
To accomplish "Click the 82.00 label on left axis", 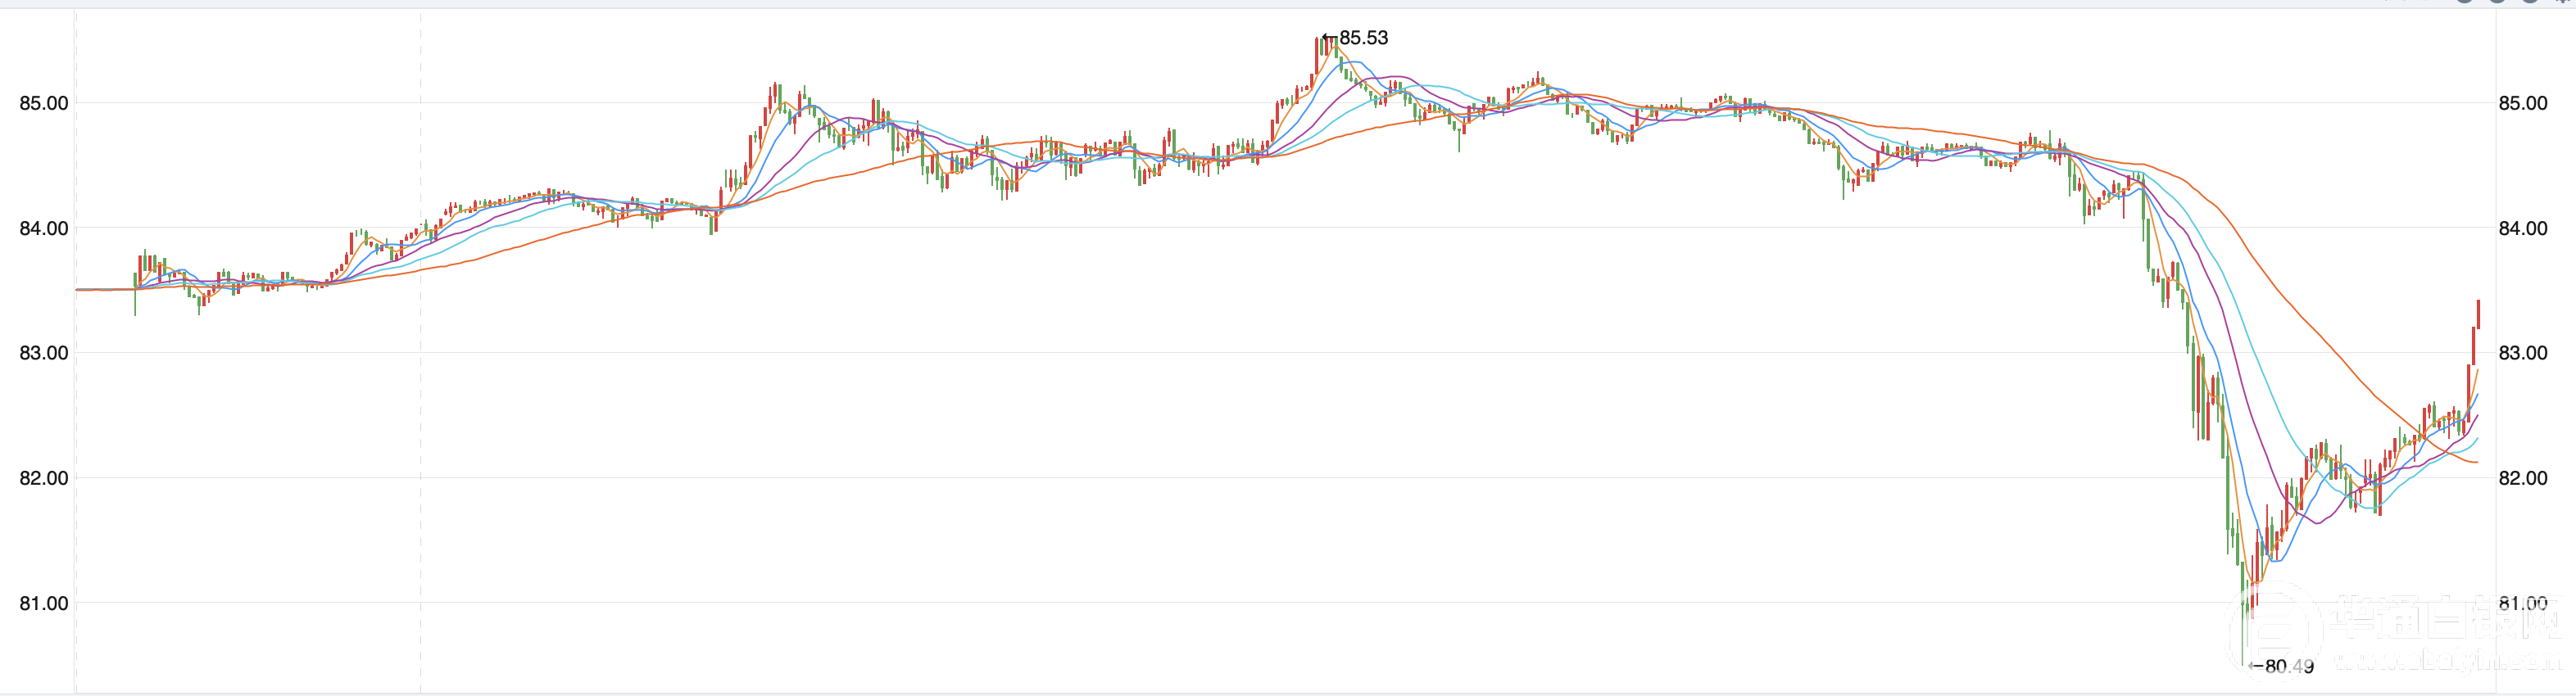I will click(44, 478).
